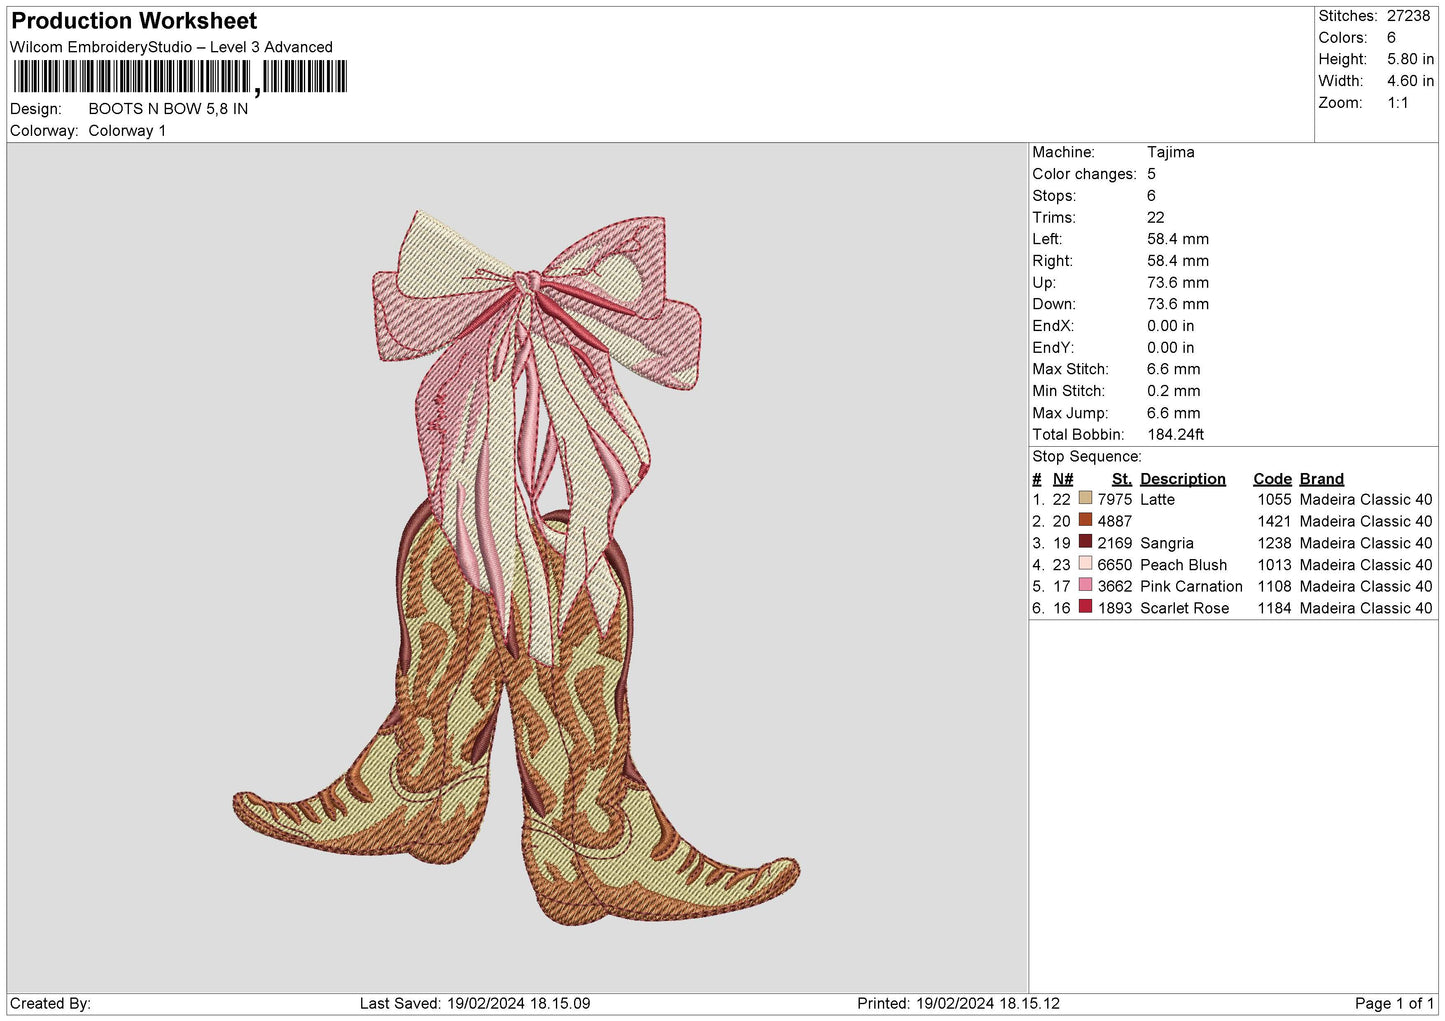Click the 'Sangria' description text
Image resolution: width=1445 pixels, height=1021 pixels.
click(1166, 544)
